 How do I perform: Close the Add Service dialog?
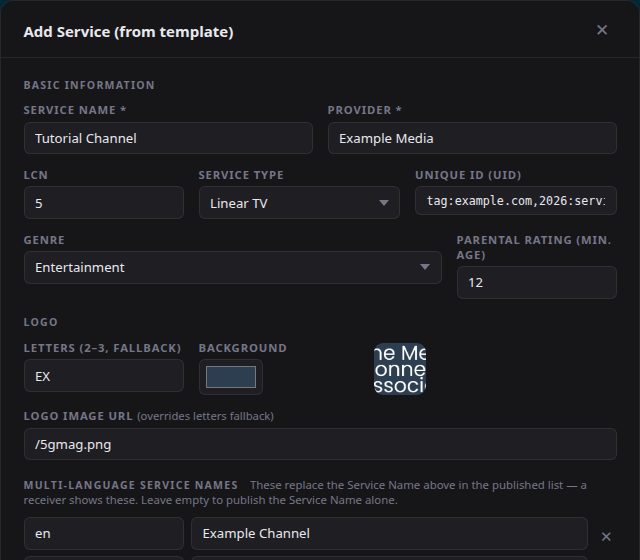[602, 30]
